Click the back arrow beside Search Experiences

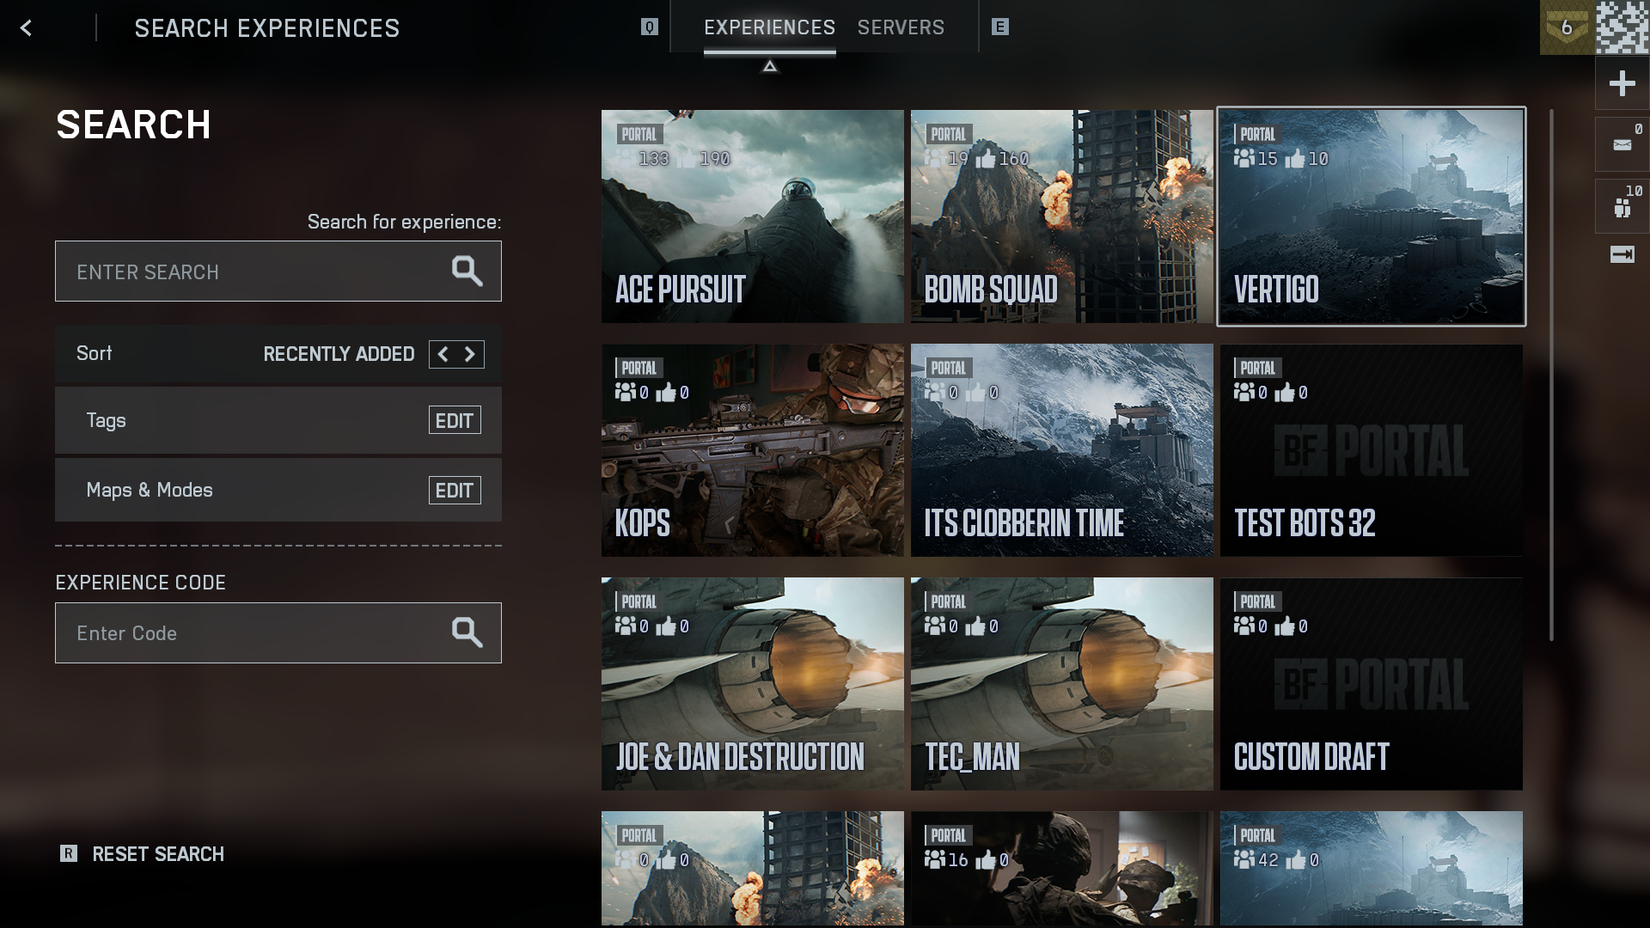25,28
